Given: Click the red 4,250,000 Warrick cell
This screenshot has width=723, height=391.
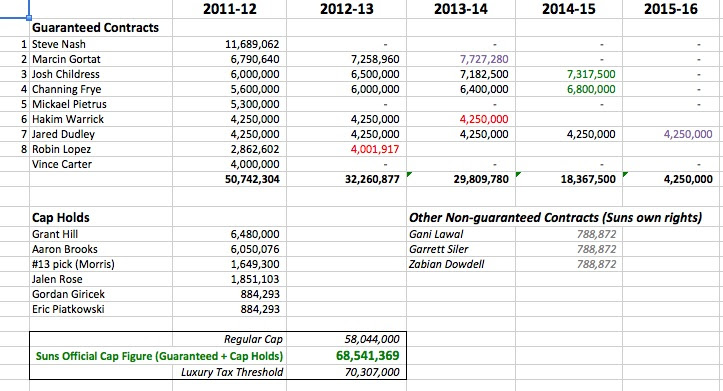Looking at the screenshot, I should point(461,119).
